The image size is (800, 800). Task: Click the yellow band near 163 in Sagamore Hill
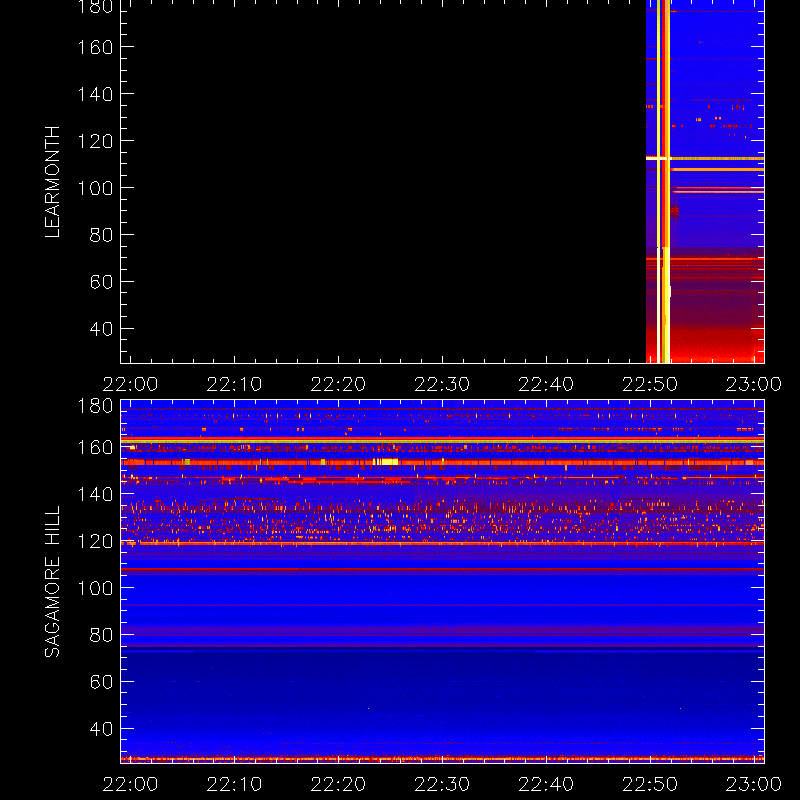[442, 440]
